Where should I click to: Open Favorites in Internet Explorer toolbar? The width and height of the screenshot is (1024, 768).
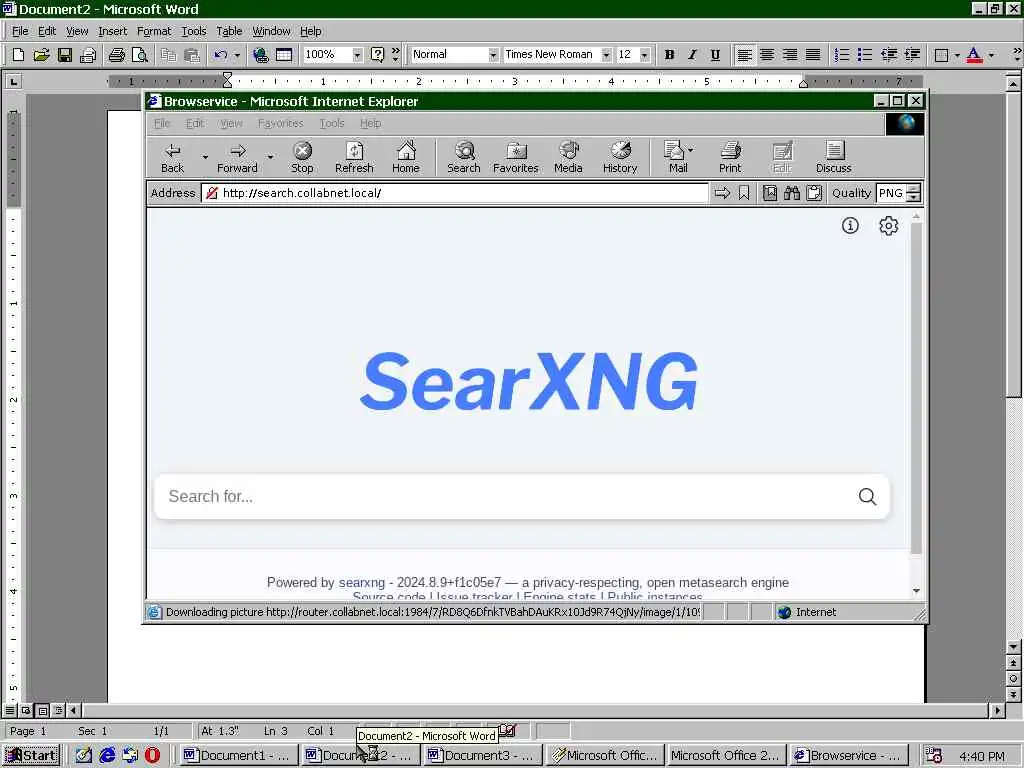[x=516, y=158]
